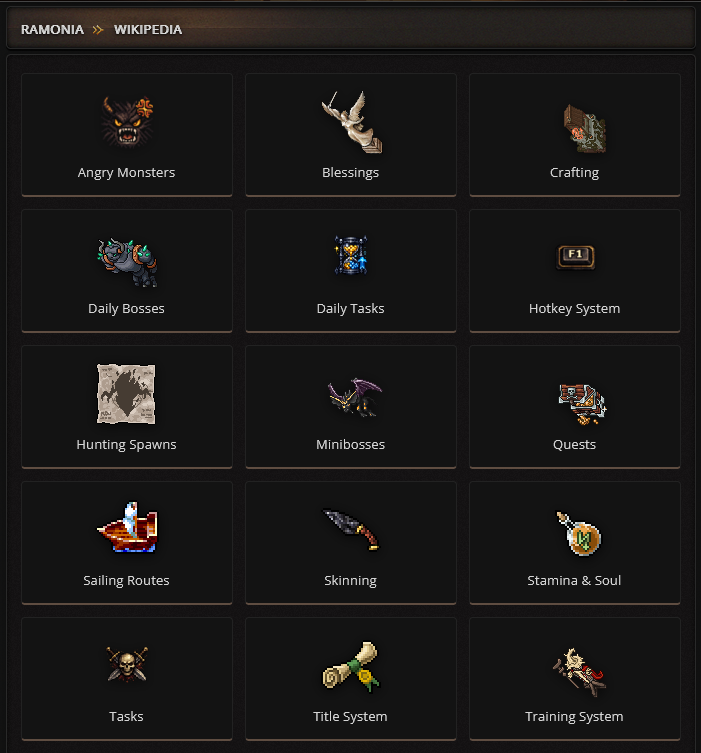Open the Title System scroll icon
The width and height of the screenshot is (701, 753).
[351, 666]
